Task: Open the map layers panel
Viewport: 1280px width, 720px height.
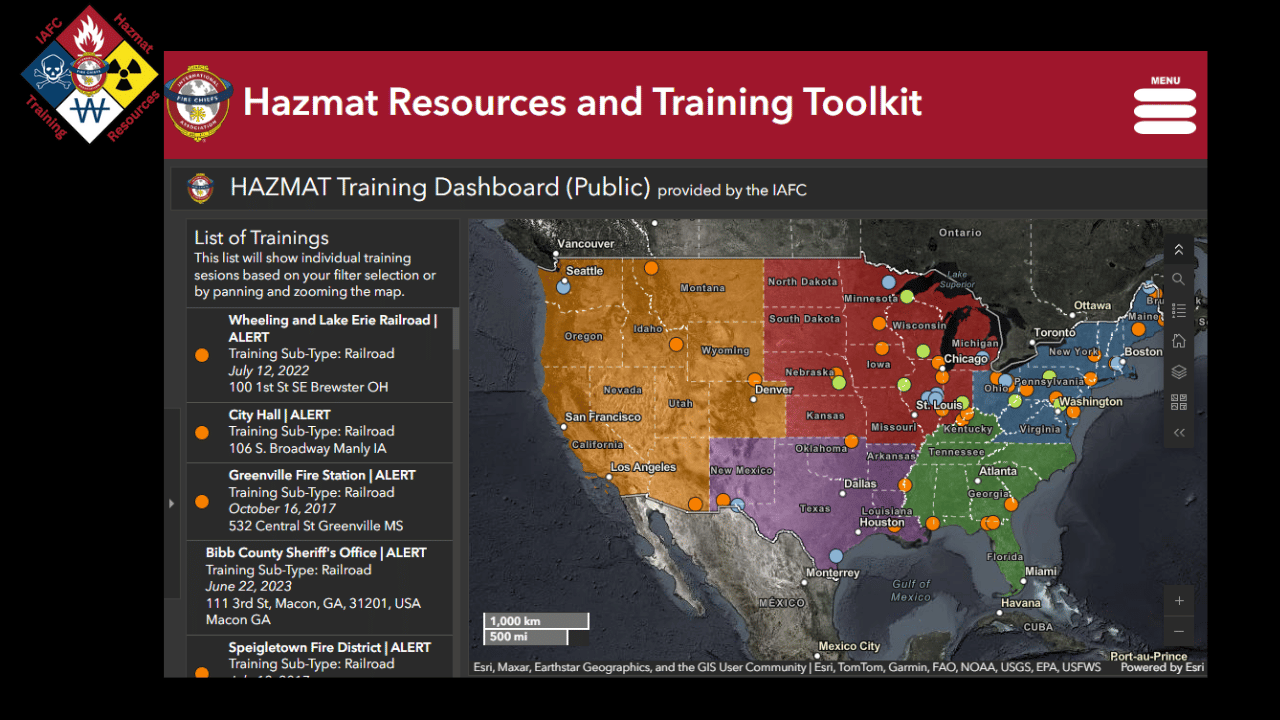Action: coord(1179,372)
